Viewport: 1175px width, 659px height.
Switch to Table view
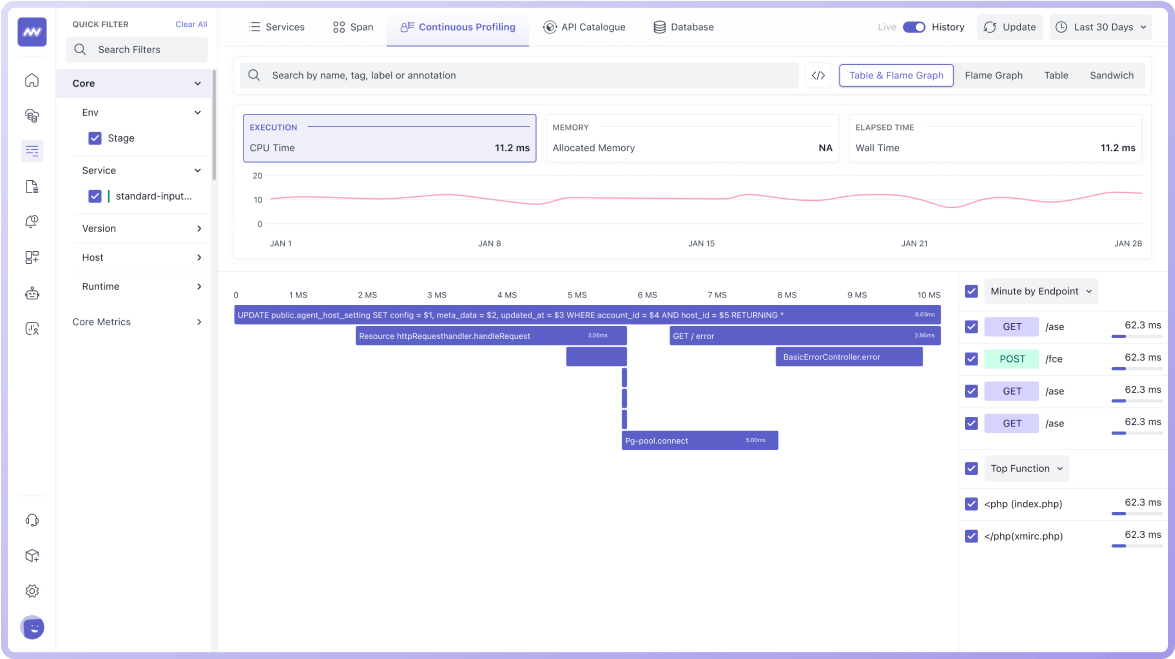(1057, 75)
